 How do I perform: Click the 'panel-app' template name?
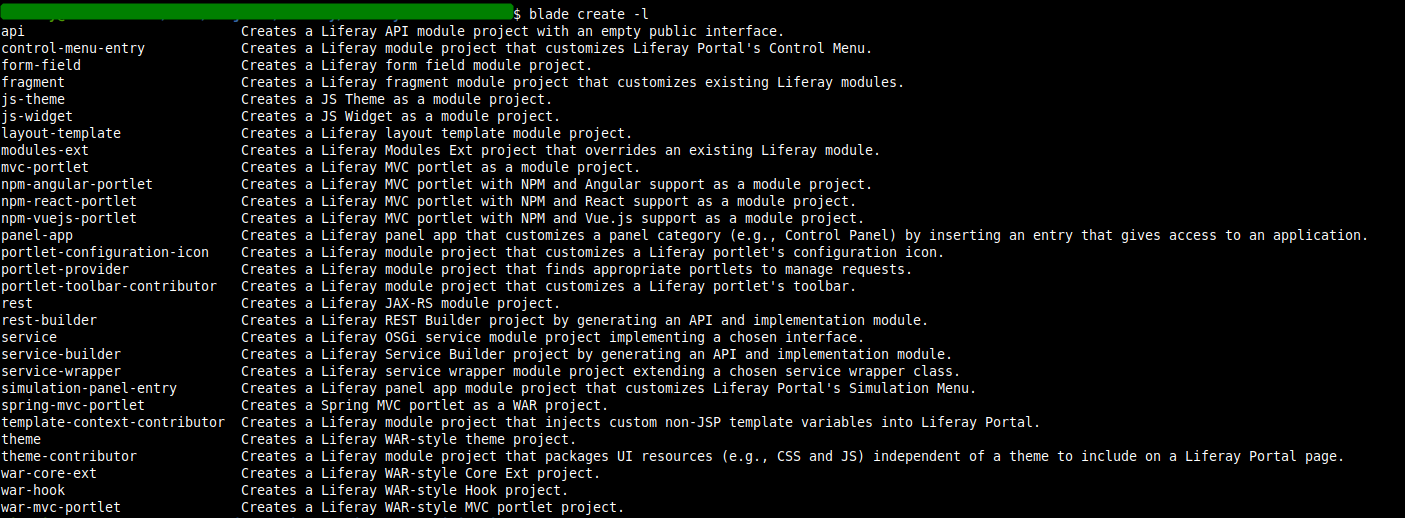37,235
